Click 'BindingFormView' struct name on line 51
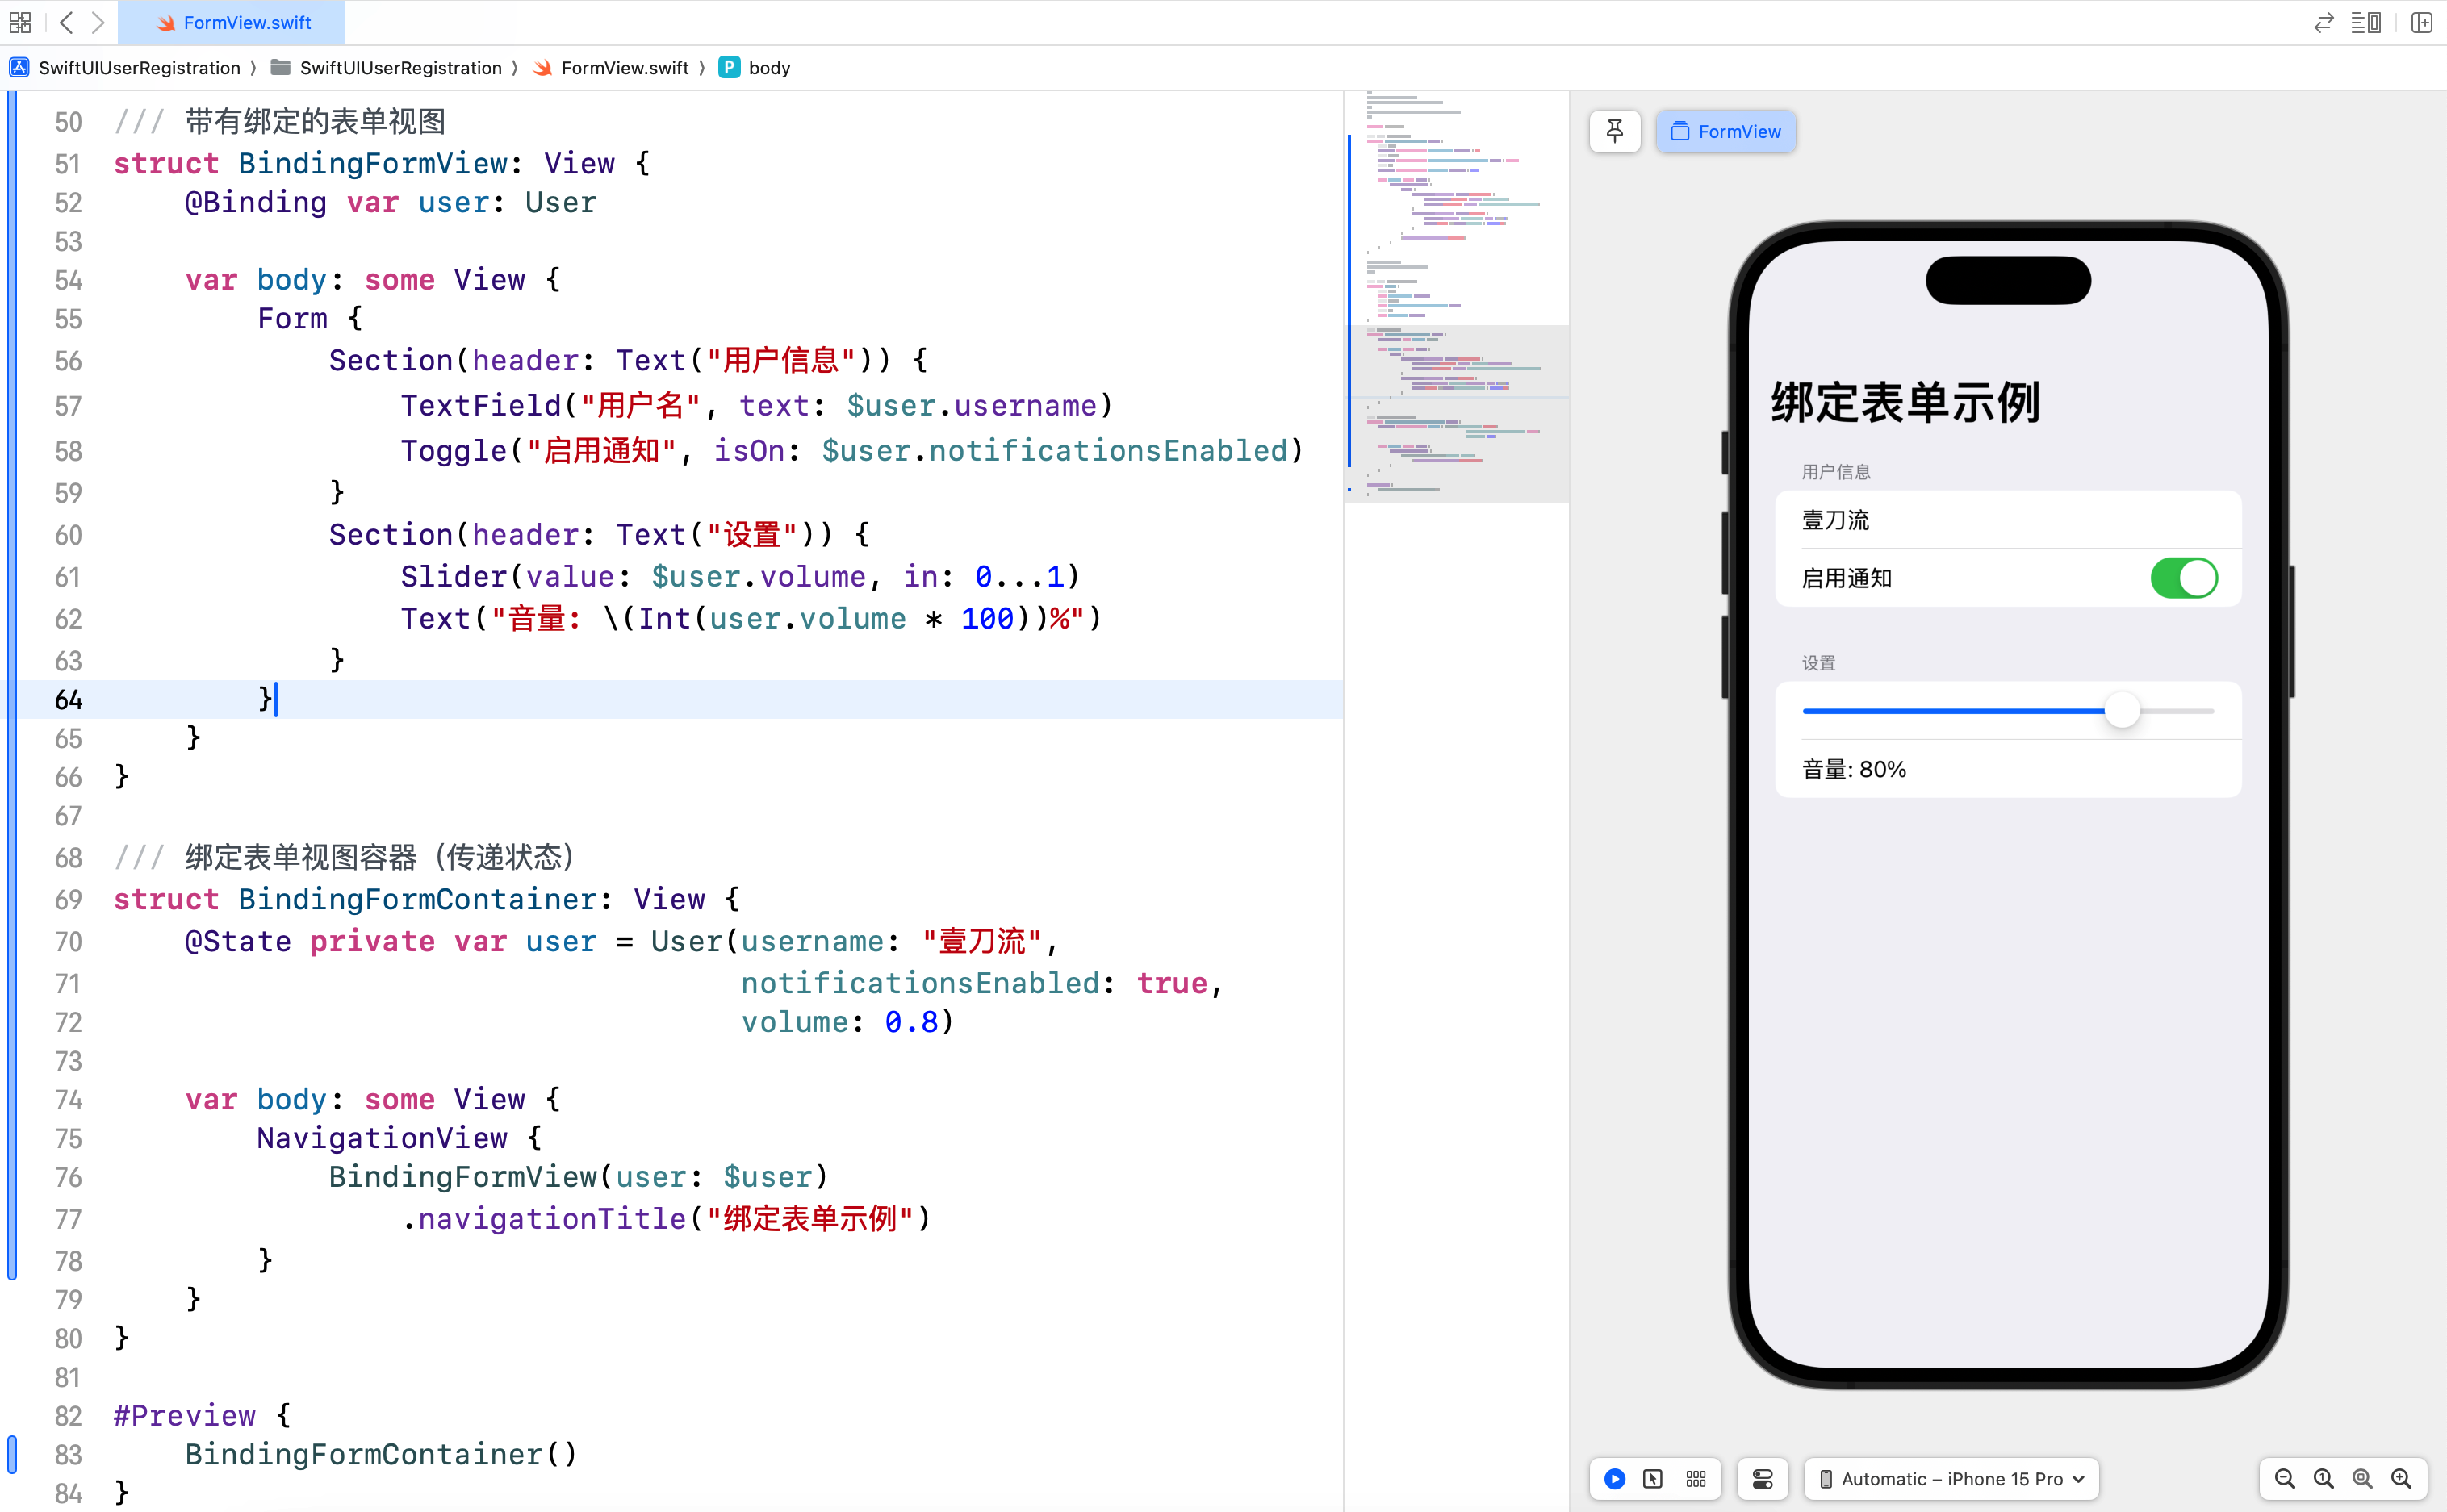This screenshot has height=1512, width=2447. [373, 163]
